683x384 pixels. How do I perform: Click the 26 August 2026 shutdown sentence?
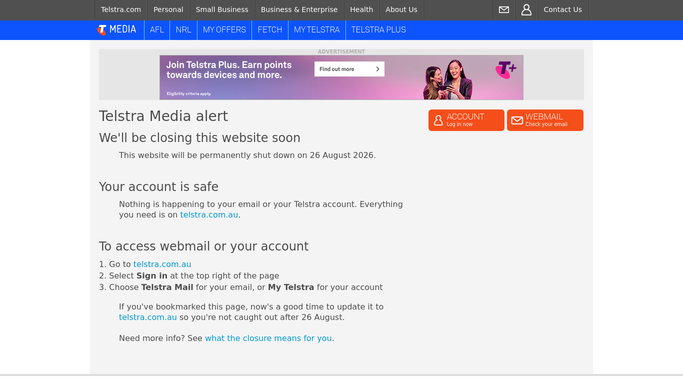click(247, 155)
